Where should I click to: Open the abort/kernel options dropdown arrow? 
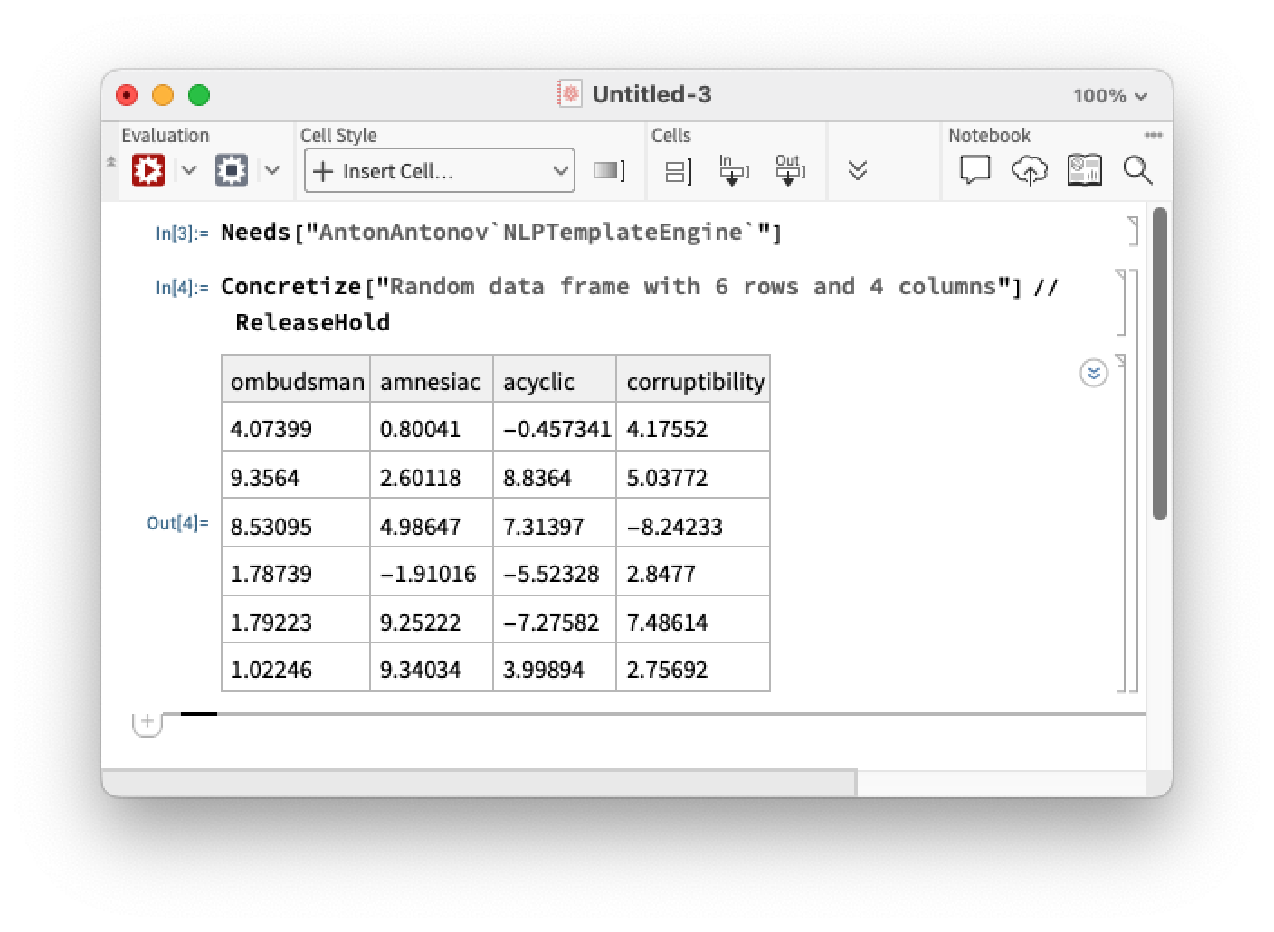272,171
